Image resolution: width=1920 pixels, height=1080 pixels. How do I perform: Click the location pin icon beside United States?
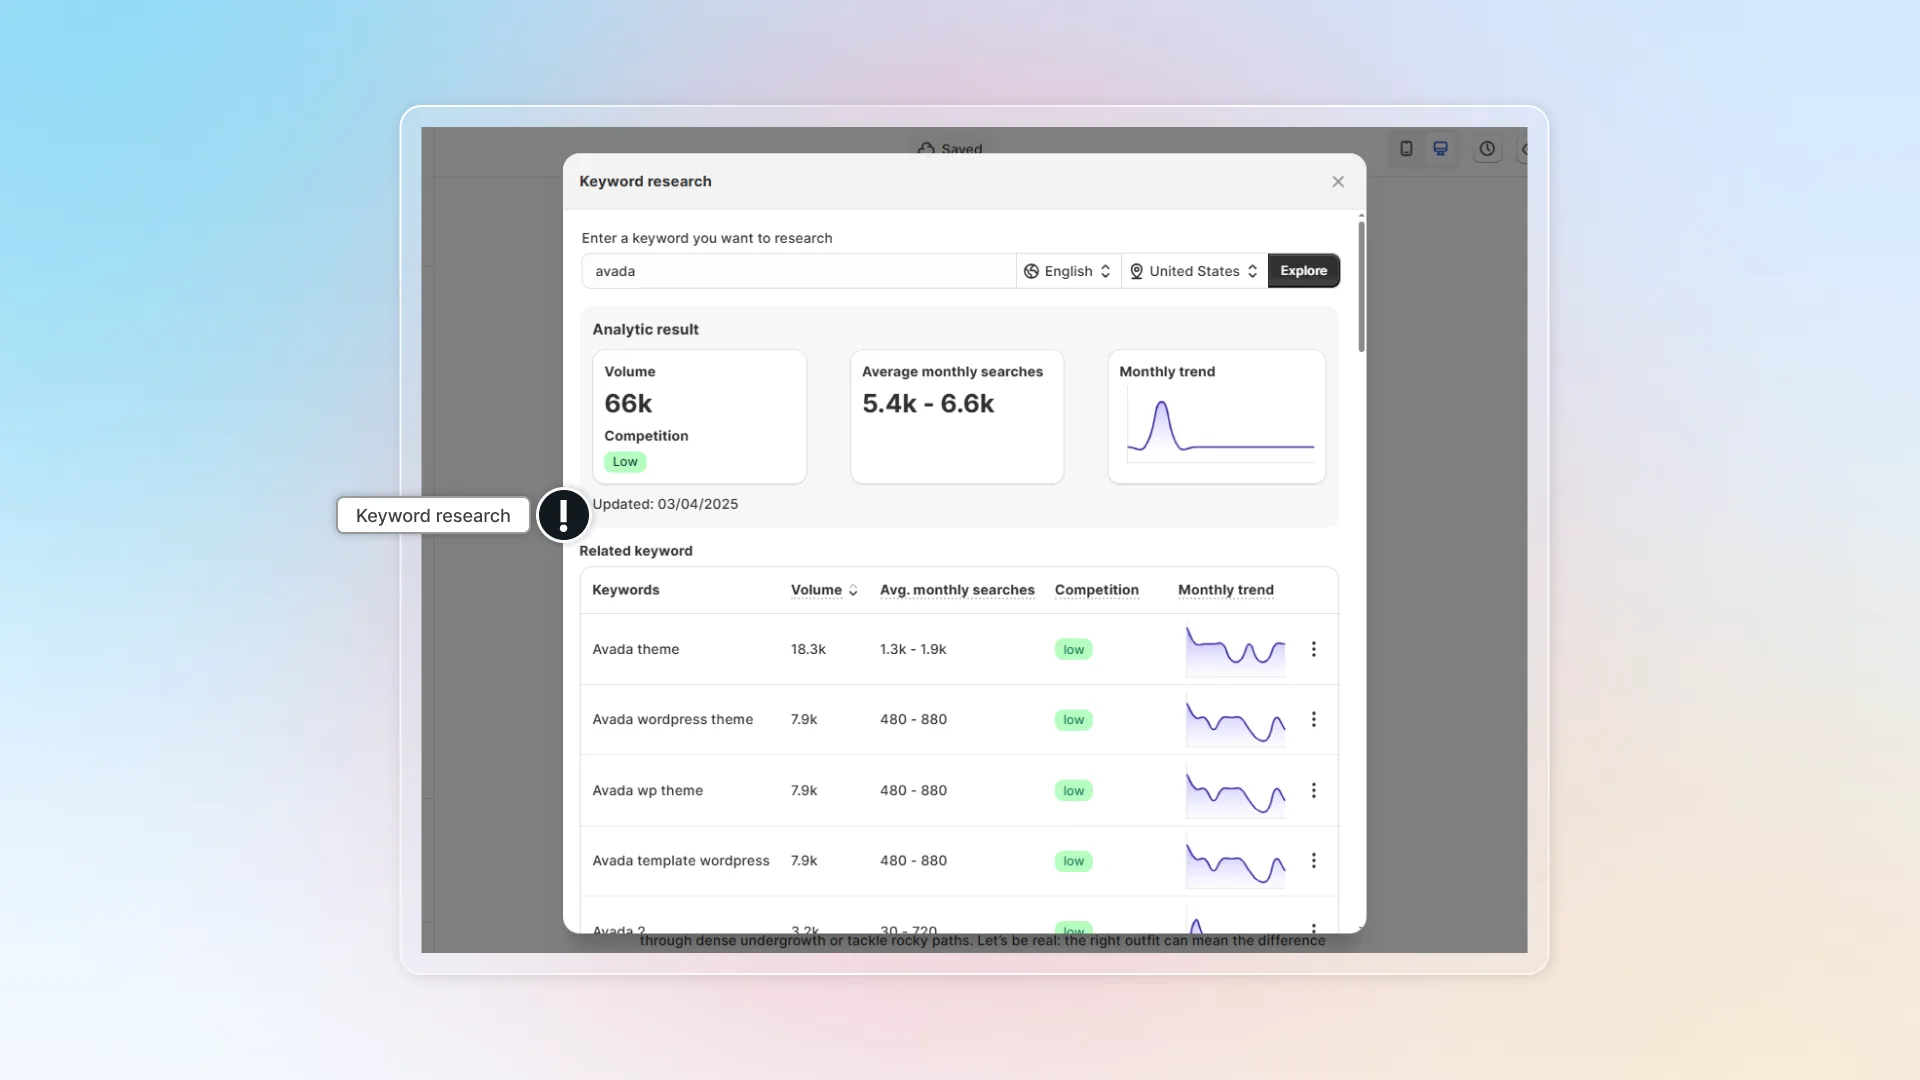(x=1136, y=271)
